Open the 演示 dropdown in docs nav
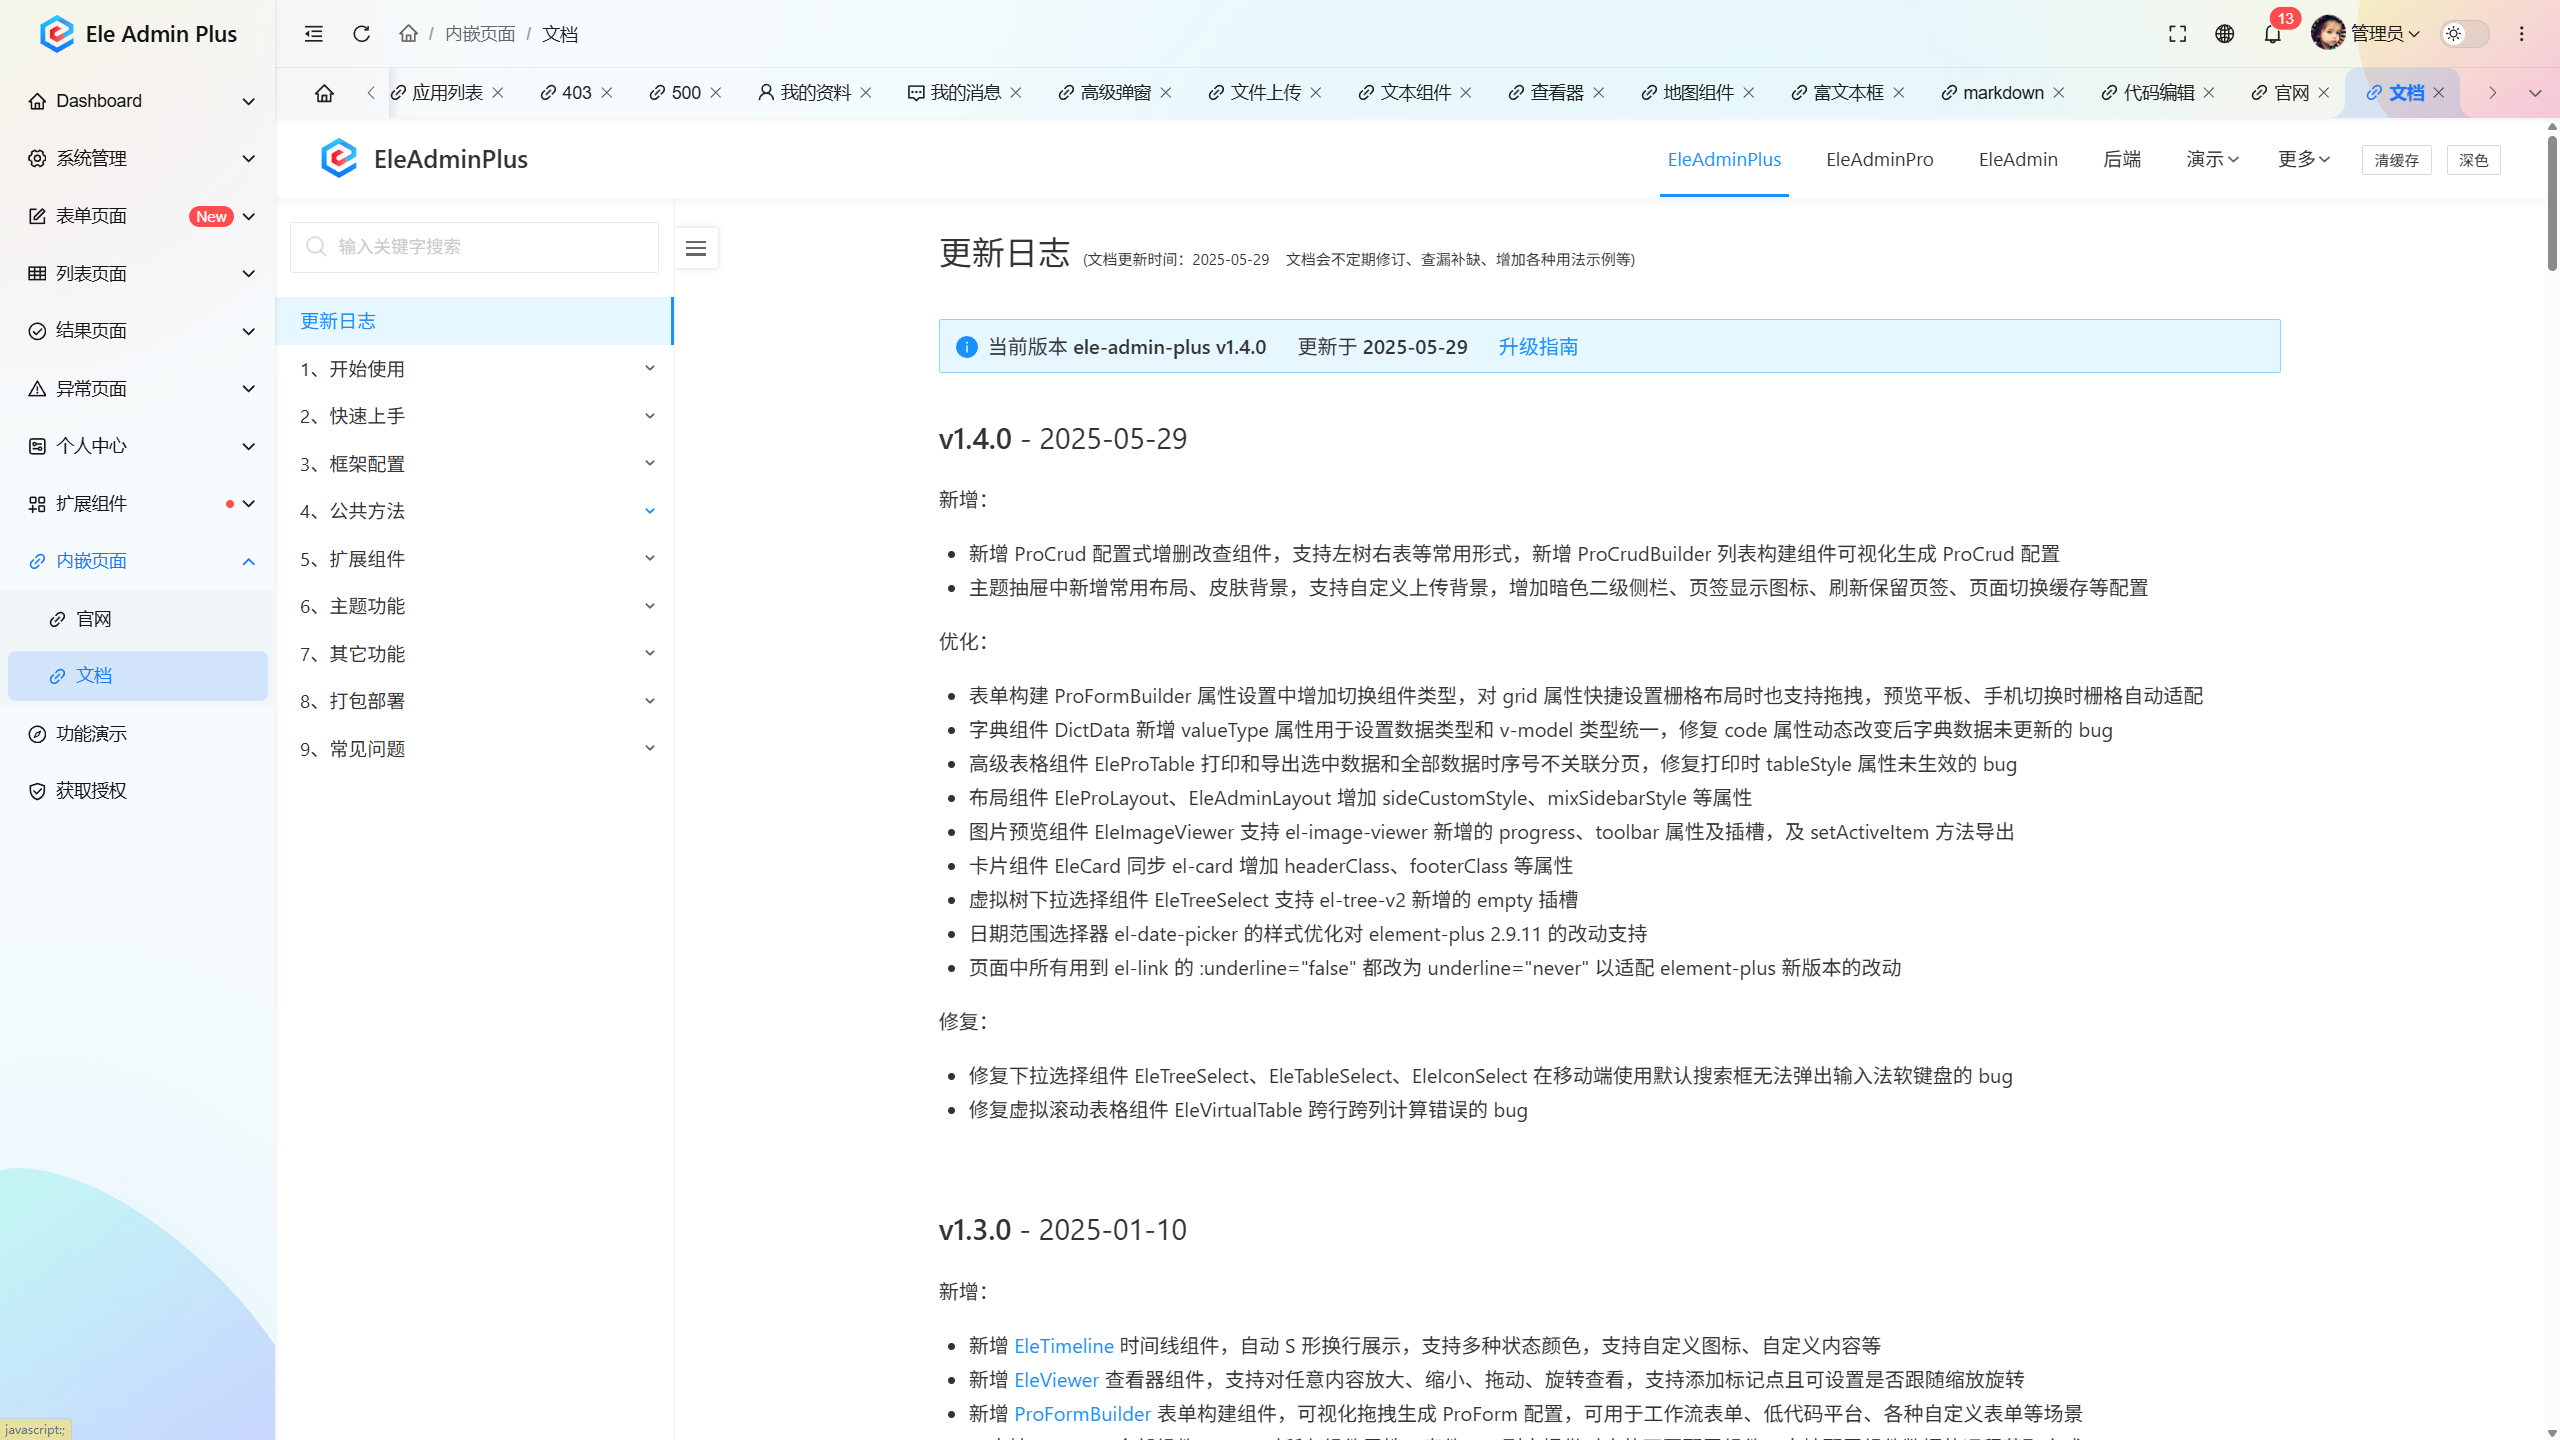2560x1440 pixels. [2212, 159]
